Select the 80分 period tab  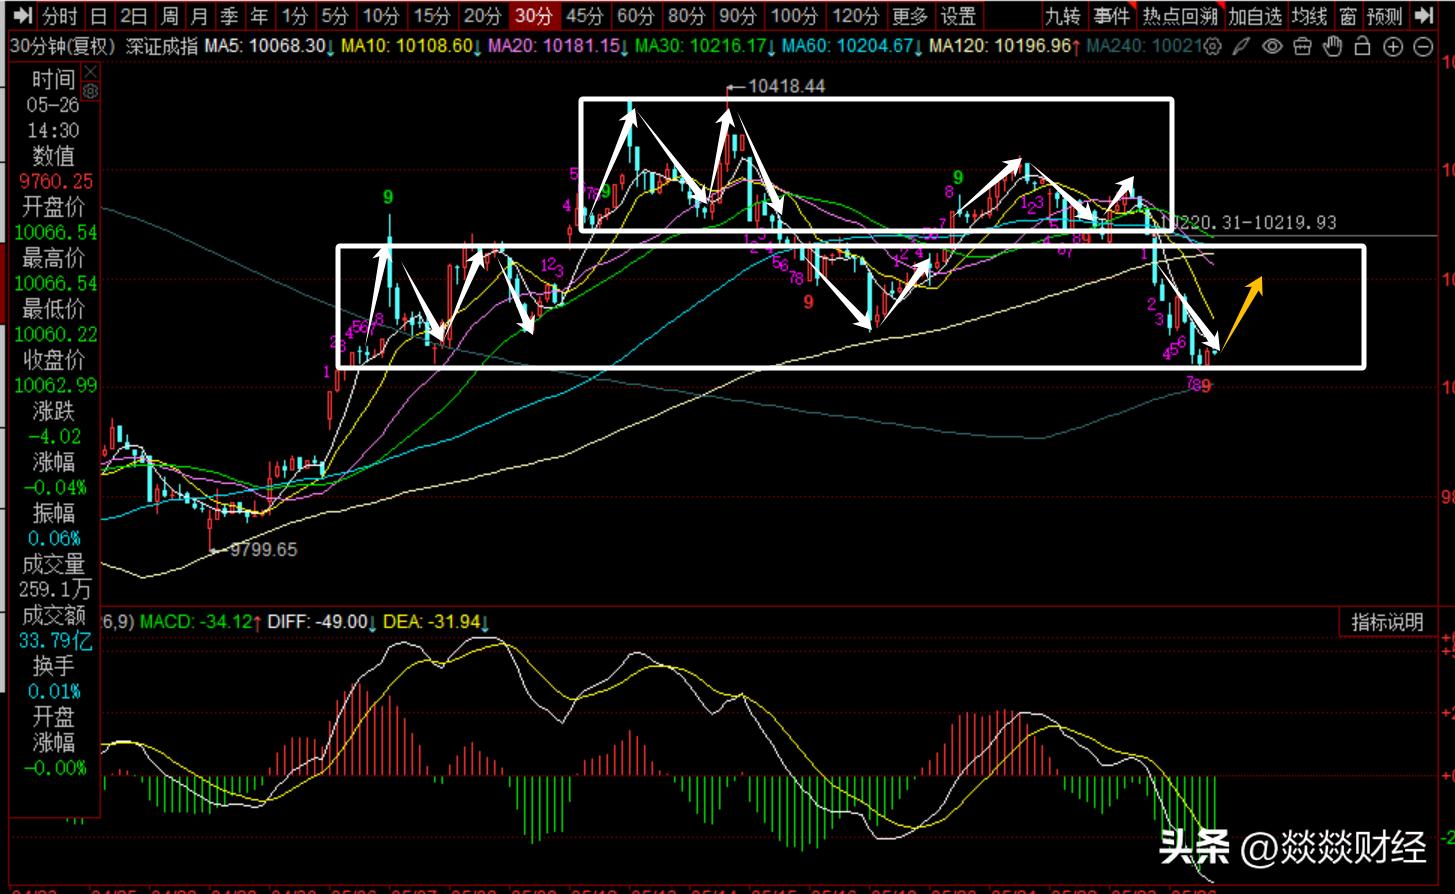pyautogui.click(x=687, y=16)
